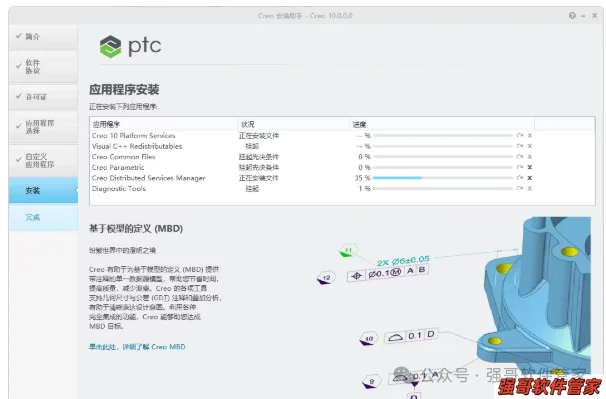
Task: Click the window title Creo 安装助手 - Creo 10.0.0.0
Action: [305, 16]
